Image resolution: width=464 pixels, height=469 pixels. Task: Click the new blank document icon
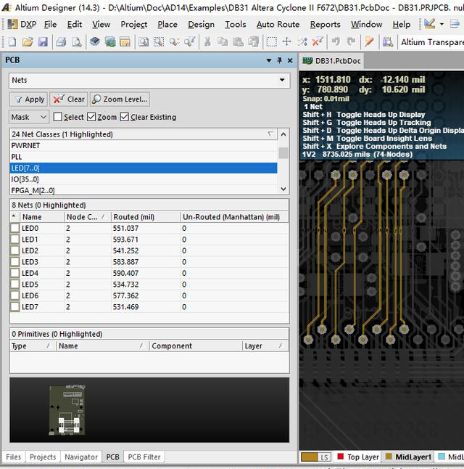[12, 42]
